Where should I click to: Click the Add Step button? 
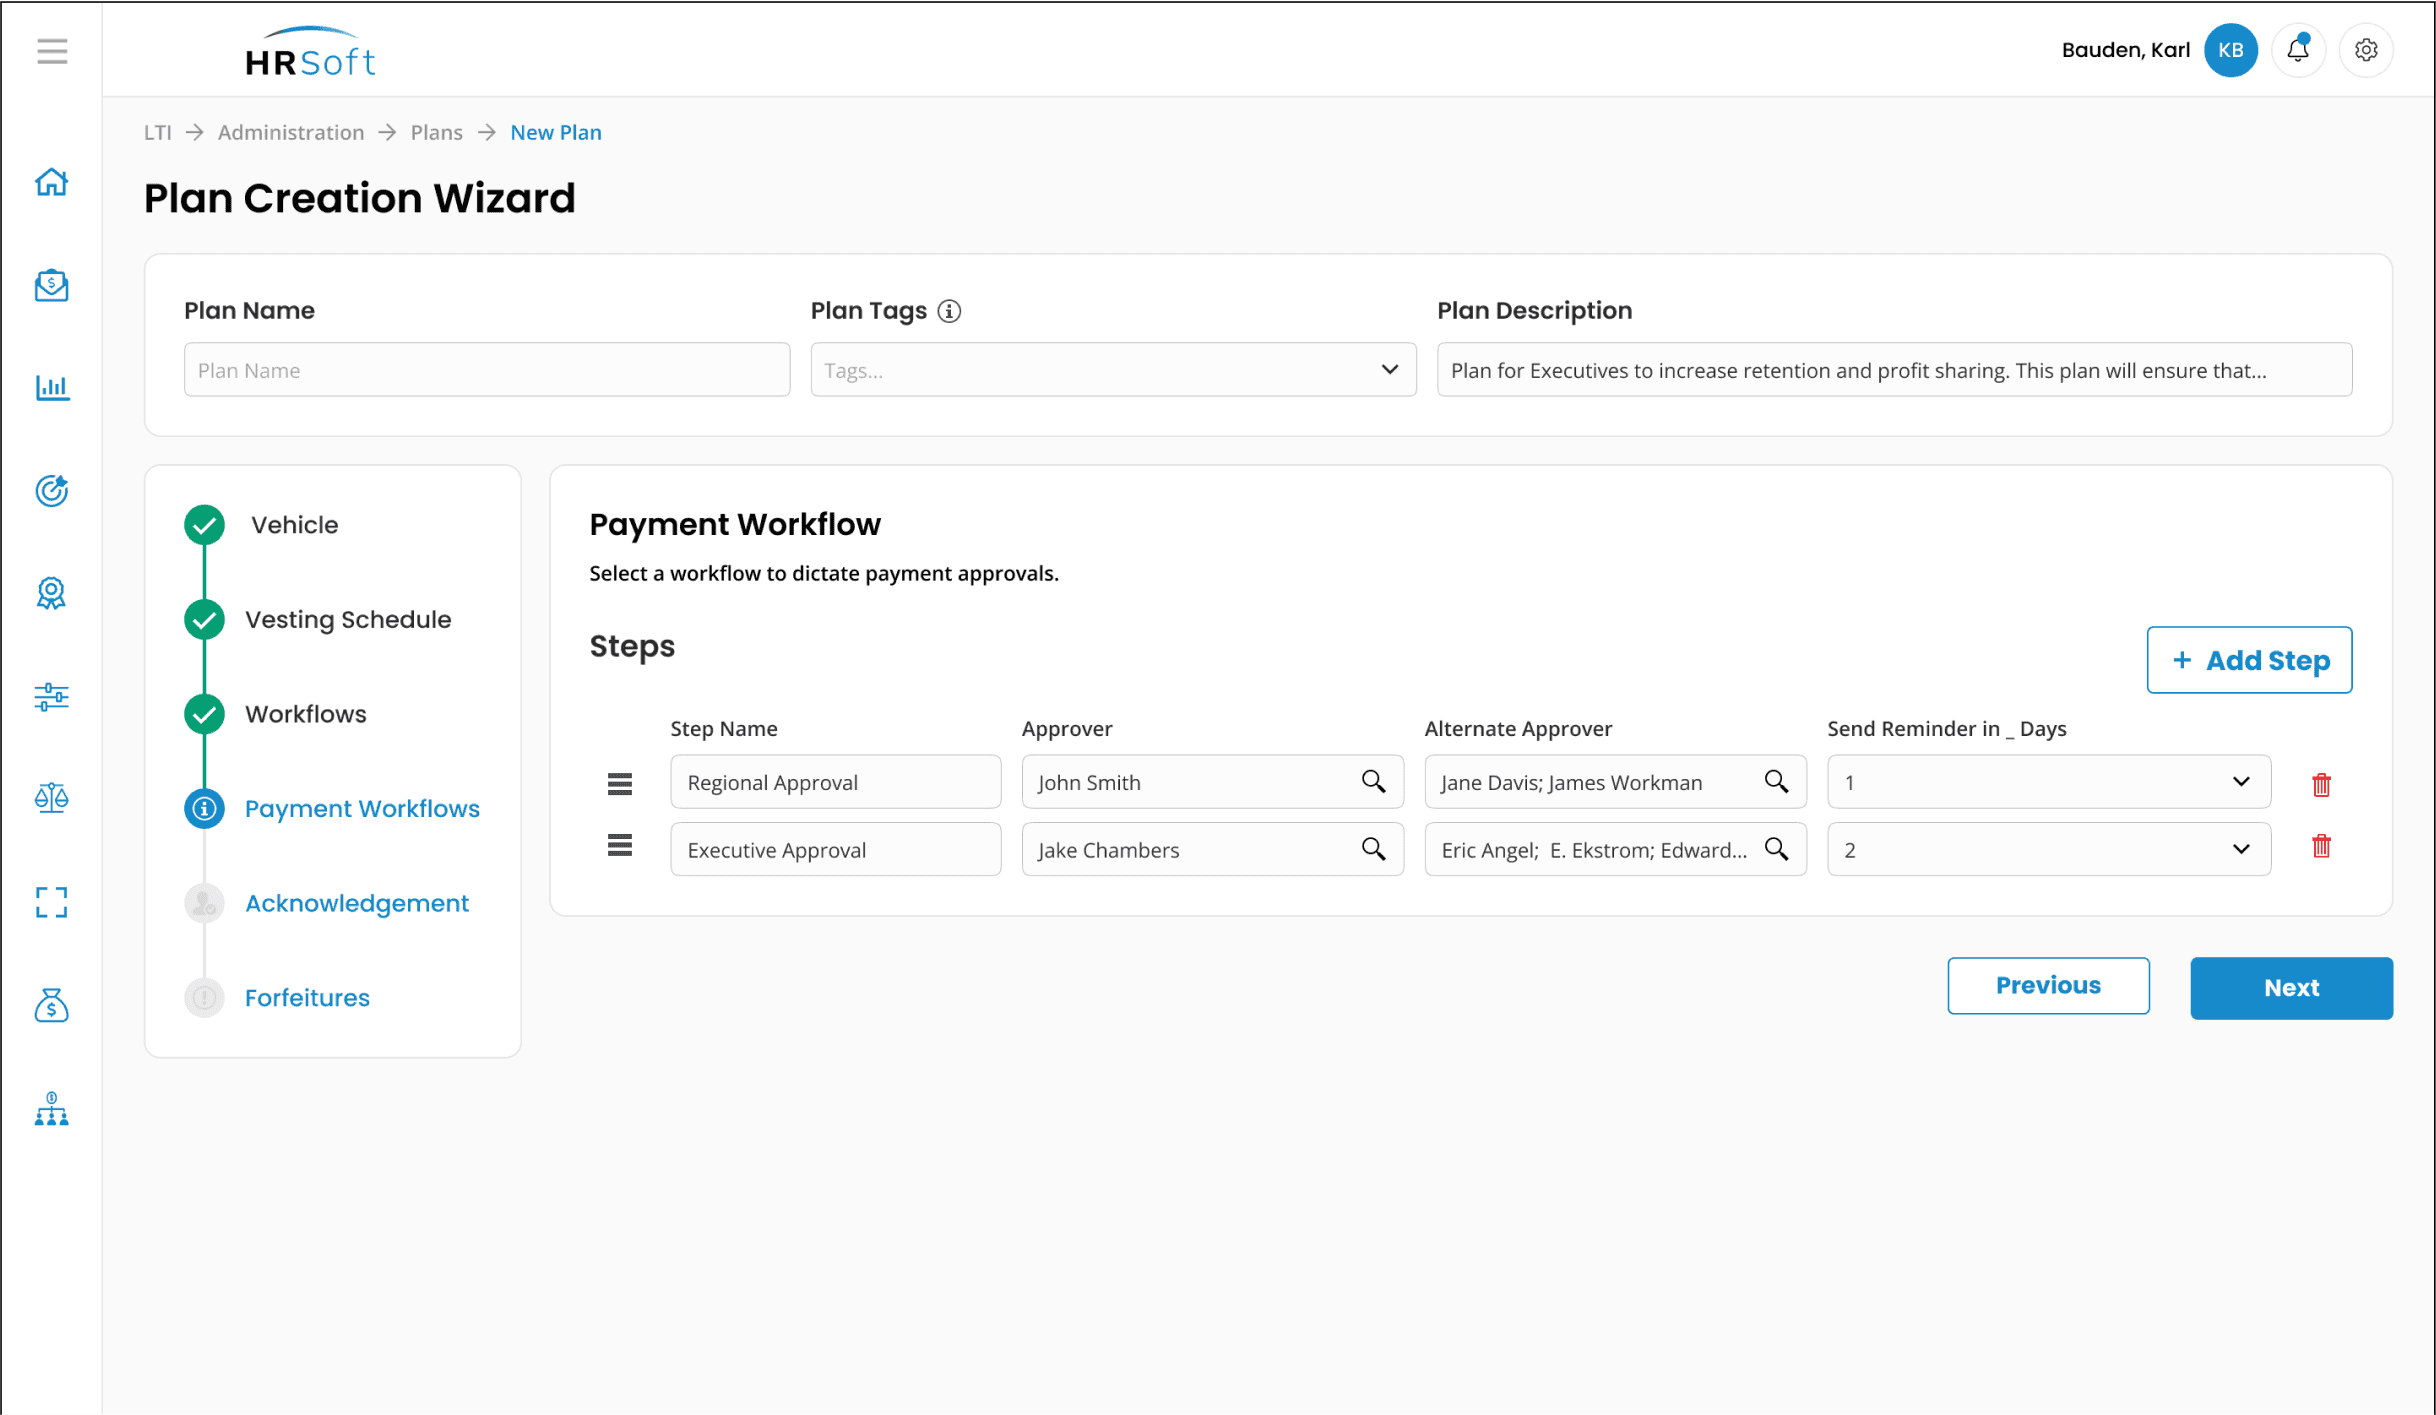click(2250, 660)
